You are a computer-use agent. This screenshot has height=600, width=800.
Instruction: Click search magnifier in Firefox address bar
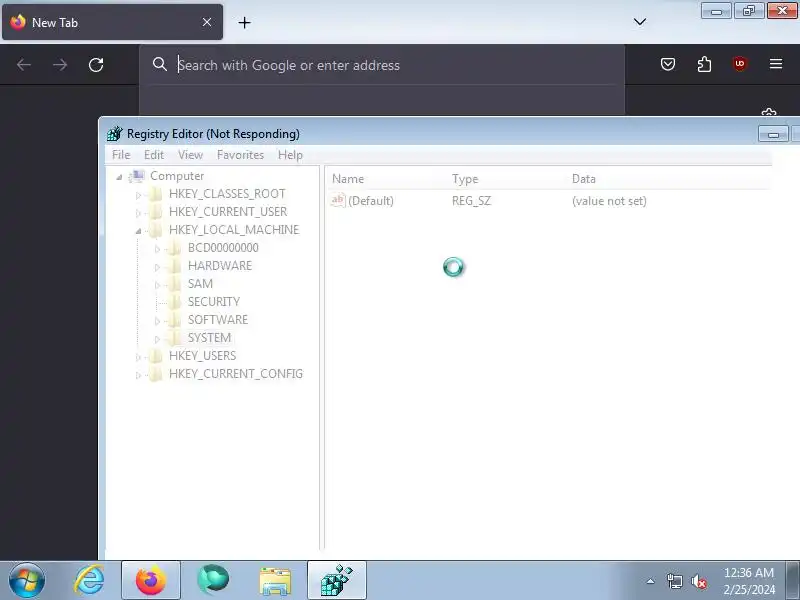(160, 64)
